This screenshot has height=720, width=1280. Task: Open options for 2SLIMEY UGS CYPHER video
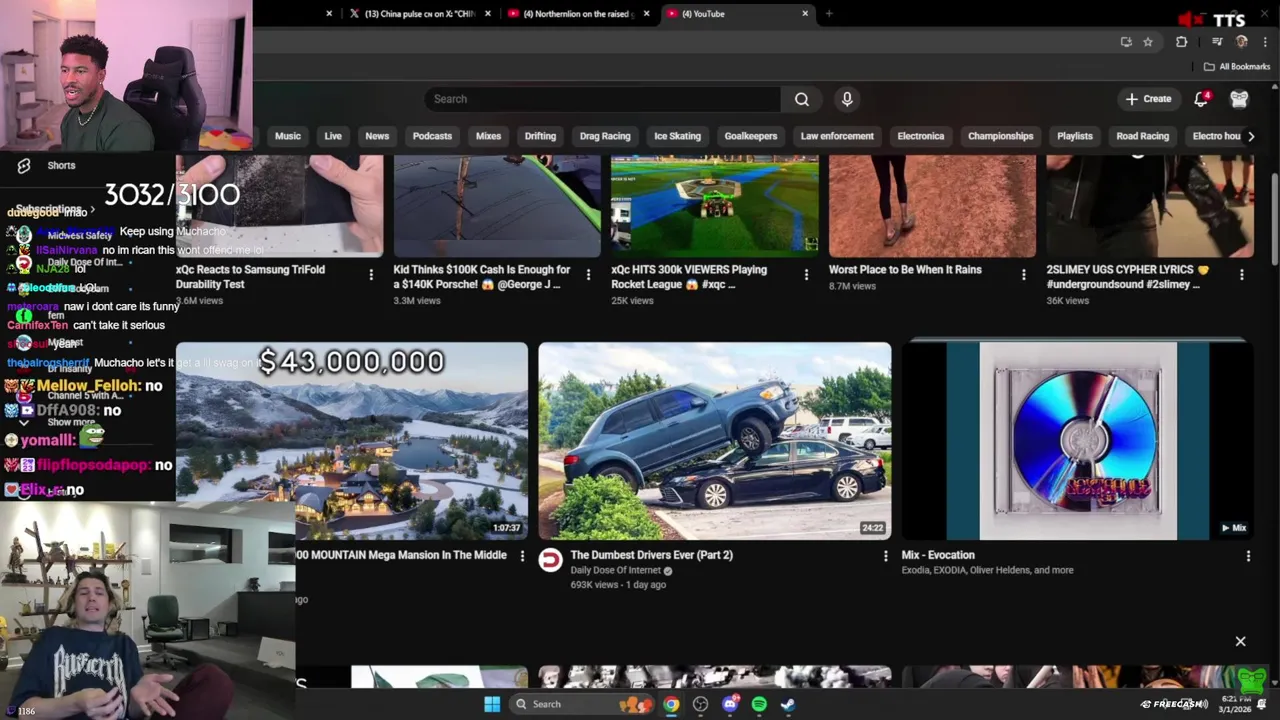(x=1241, y=275)
